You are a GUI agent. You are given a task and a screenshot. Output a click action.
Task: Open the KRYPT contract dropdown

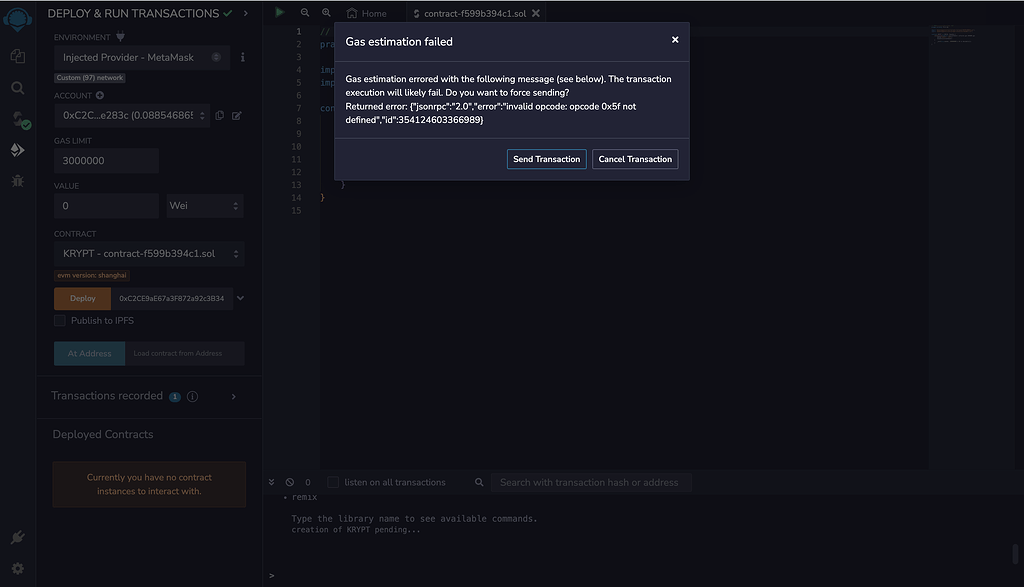tap(148, 254)
